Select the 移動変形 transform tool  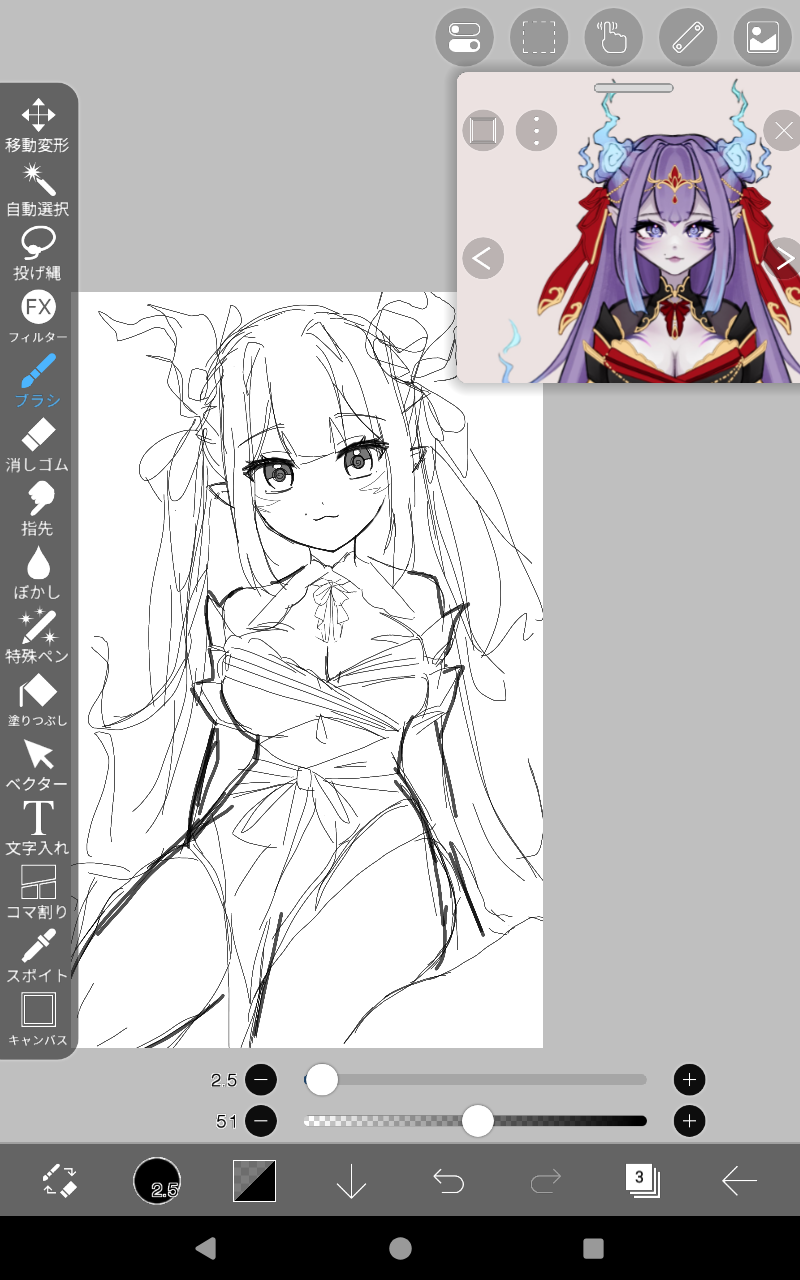tap(38, 125)
